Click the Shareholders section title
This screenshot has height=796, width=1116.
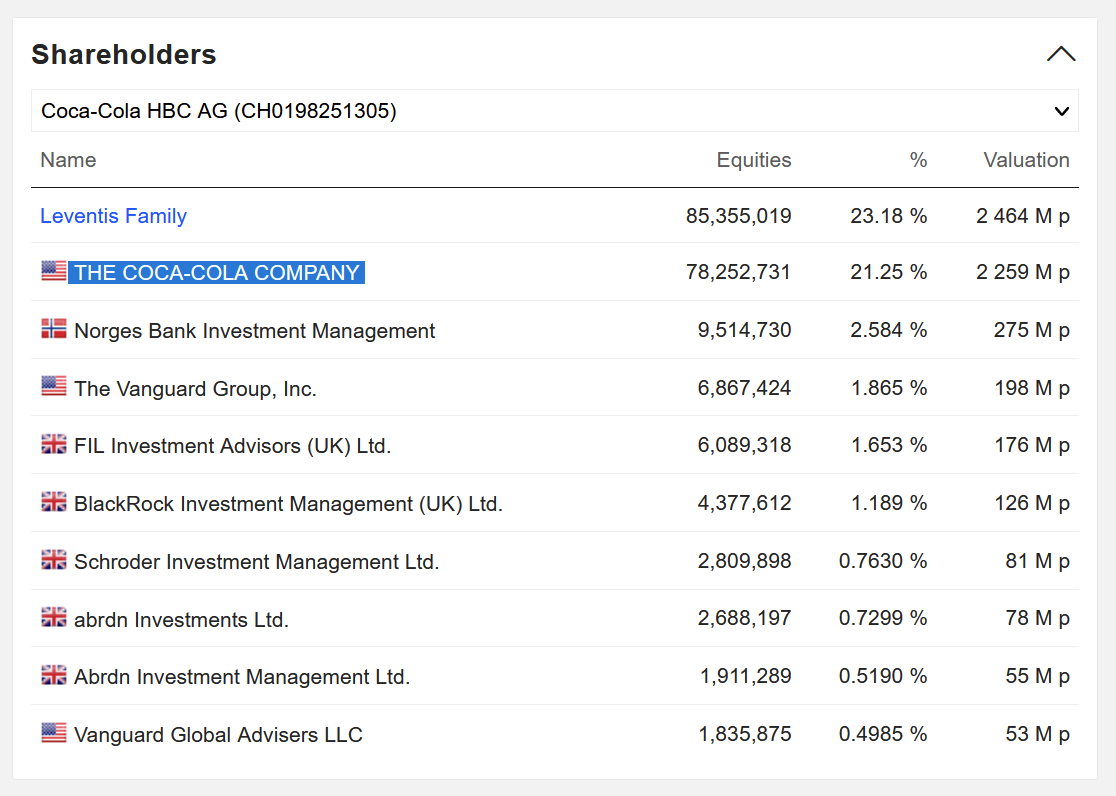(x=124, y=54)
